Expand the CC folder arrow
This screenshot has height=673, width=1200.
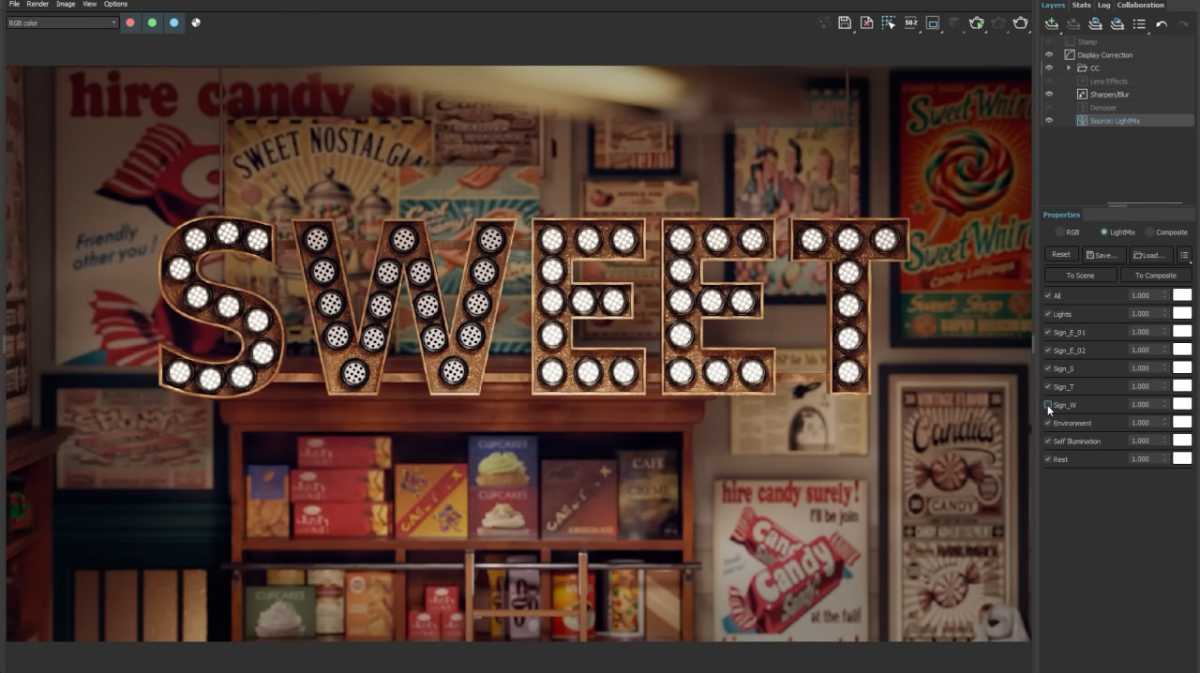(x=1069, y=68)
